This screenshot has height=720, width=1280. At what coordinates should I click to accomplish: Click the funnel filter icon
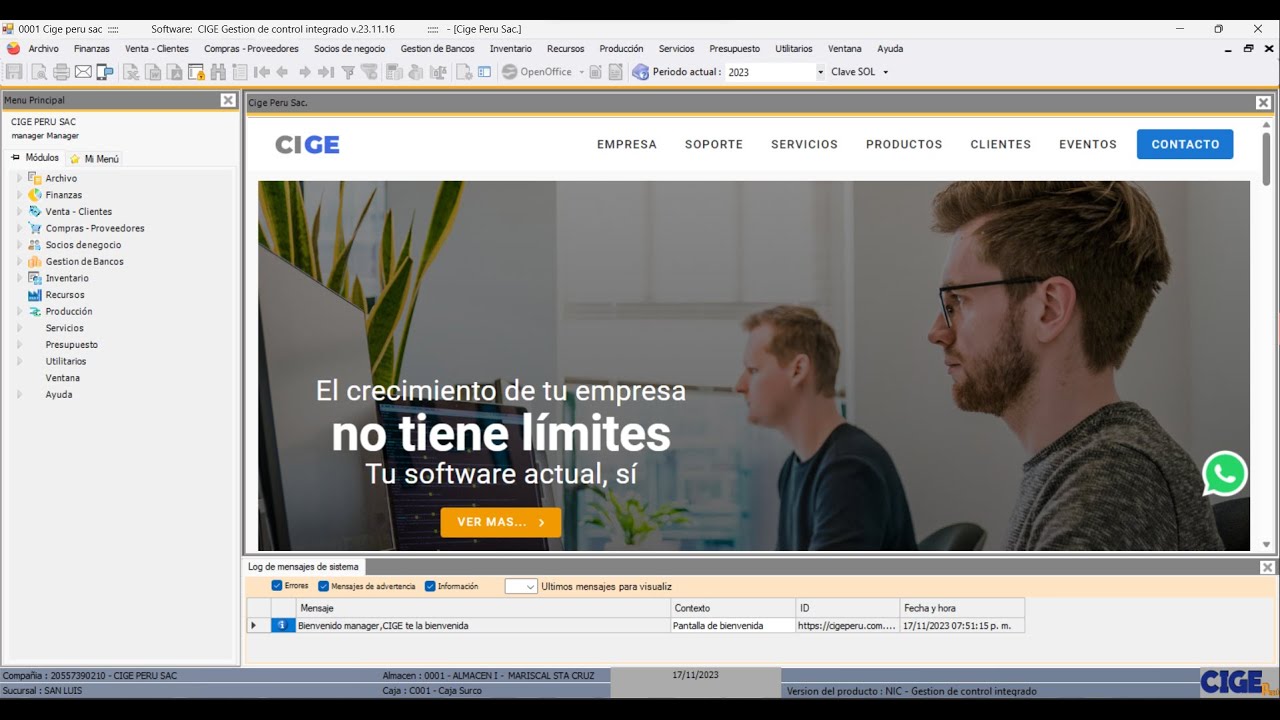[348, 72]
